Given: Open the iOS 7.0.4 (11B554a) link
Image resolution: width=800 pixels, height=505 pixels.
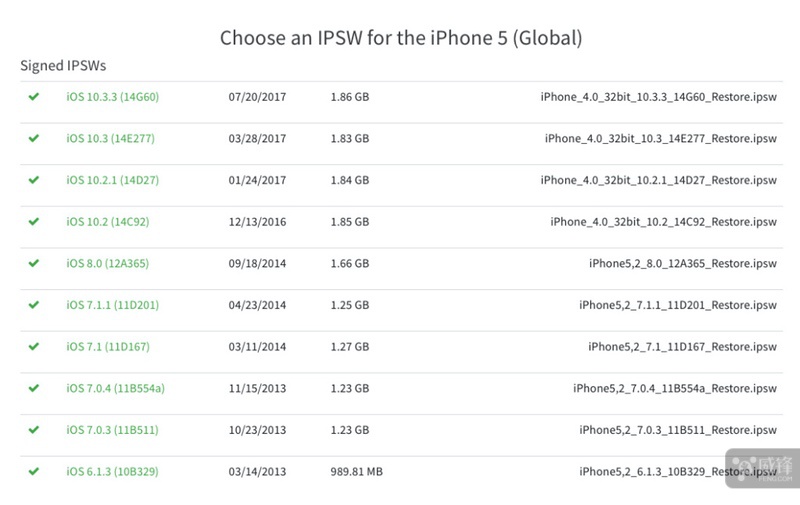Looking at the screenshot, I should [x=116, y=388].
